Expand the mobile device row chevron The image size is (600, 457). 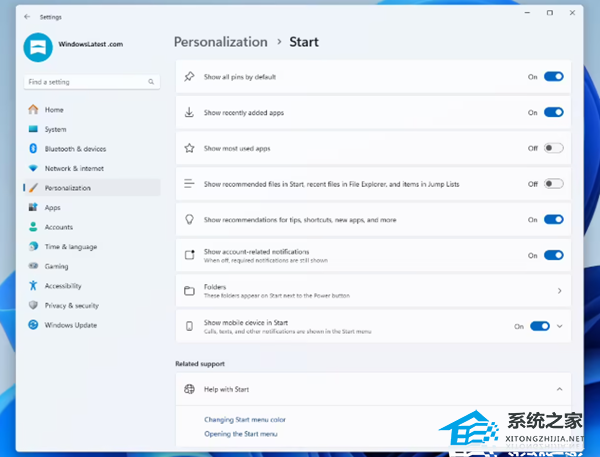coord(559,326)
